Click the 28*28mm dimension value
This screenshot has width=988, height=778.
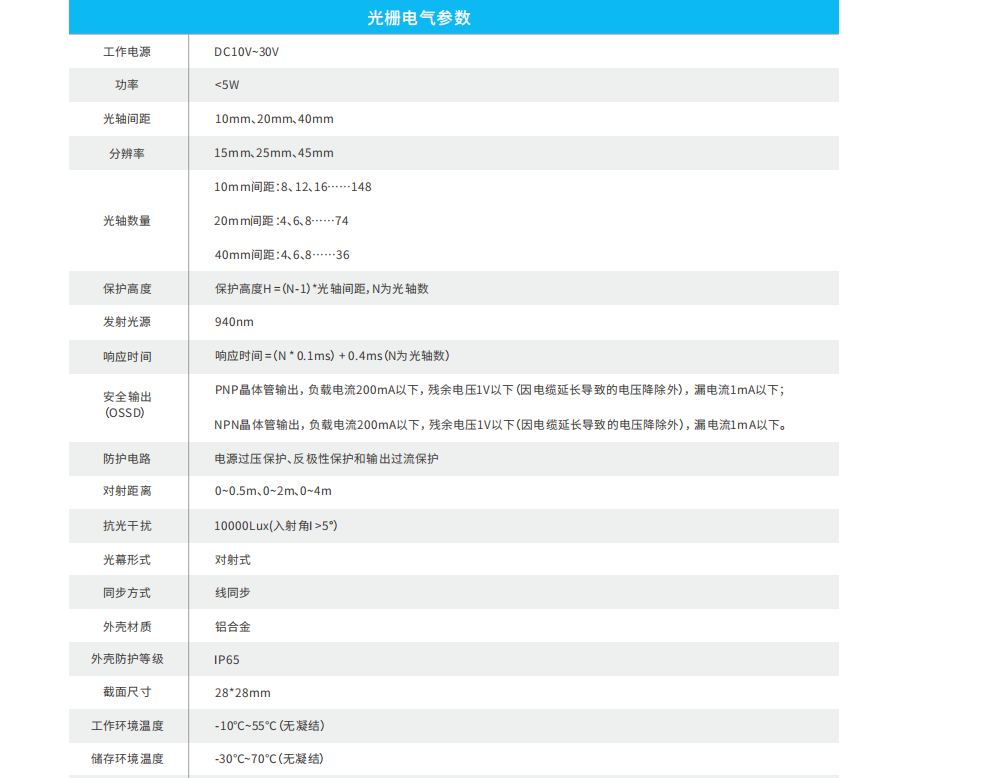[x=243, y=693]
